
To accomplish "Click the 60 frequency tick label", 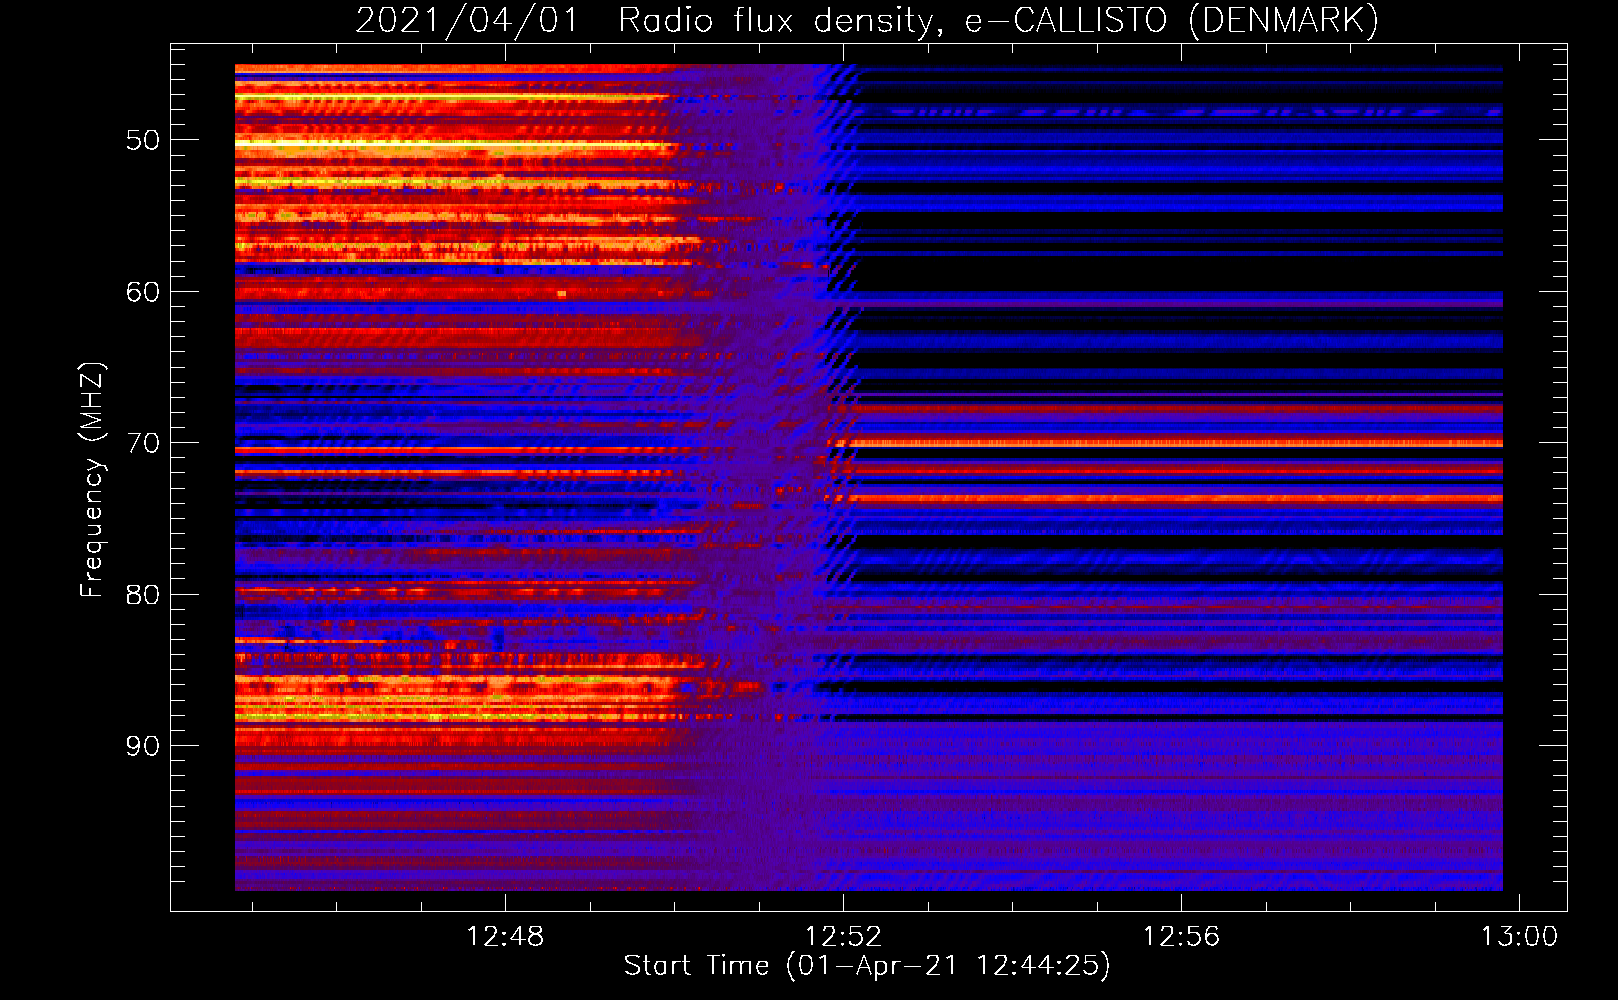I will tap(143, 292).
